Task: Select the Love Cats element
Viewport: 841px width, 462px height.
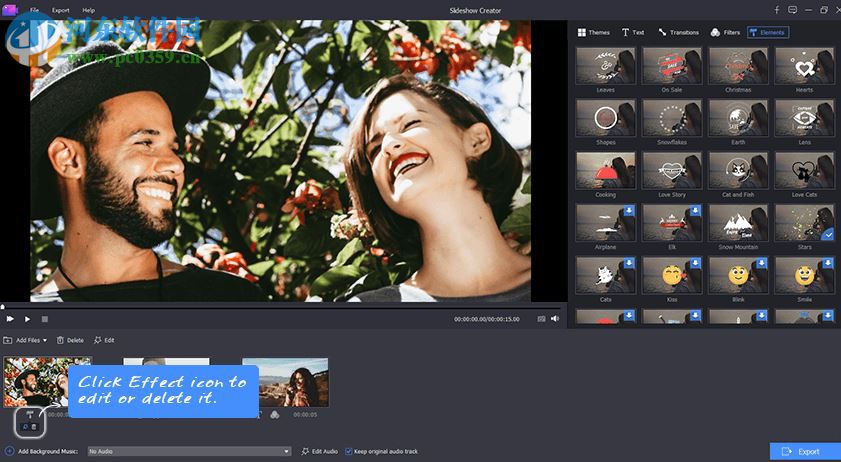Action: click(805, 171)
